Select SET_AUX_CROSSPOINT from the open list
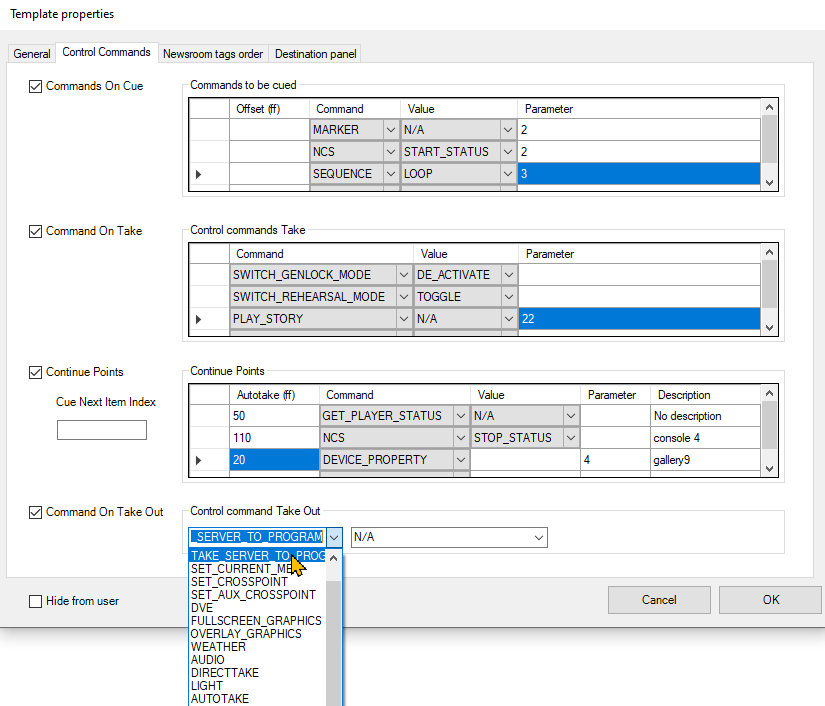The height and width of the screenshot is (706, 825). click(x=253, y=595)
